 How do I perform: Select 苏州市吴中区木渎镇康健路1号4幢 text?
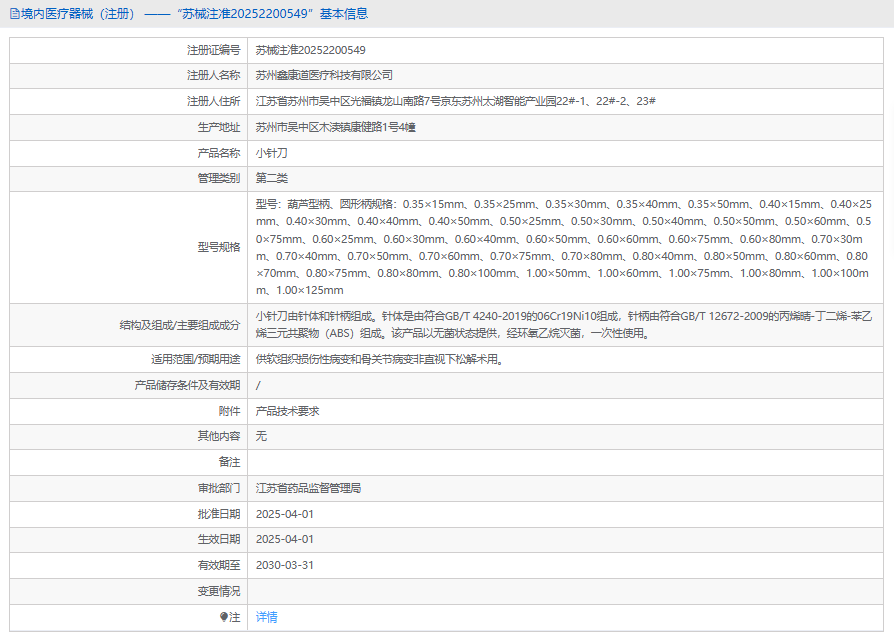[335, 127]
